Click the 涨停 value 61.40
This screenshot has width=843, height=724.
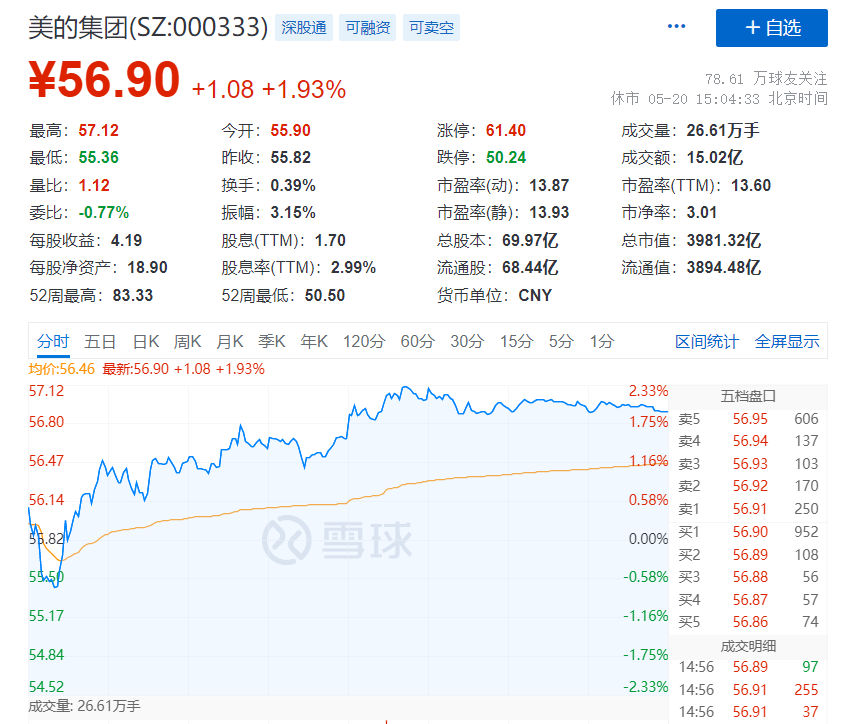tap(506, 131)
